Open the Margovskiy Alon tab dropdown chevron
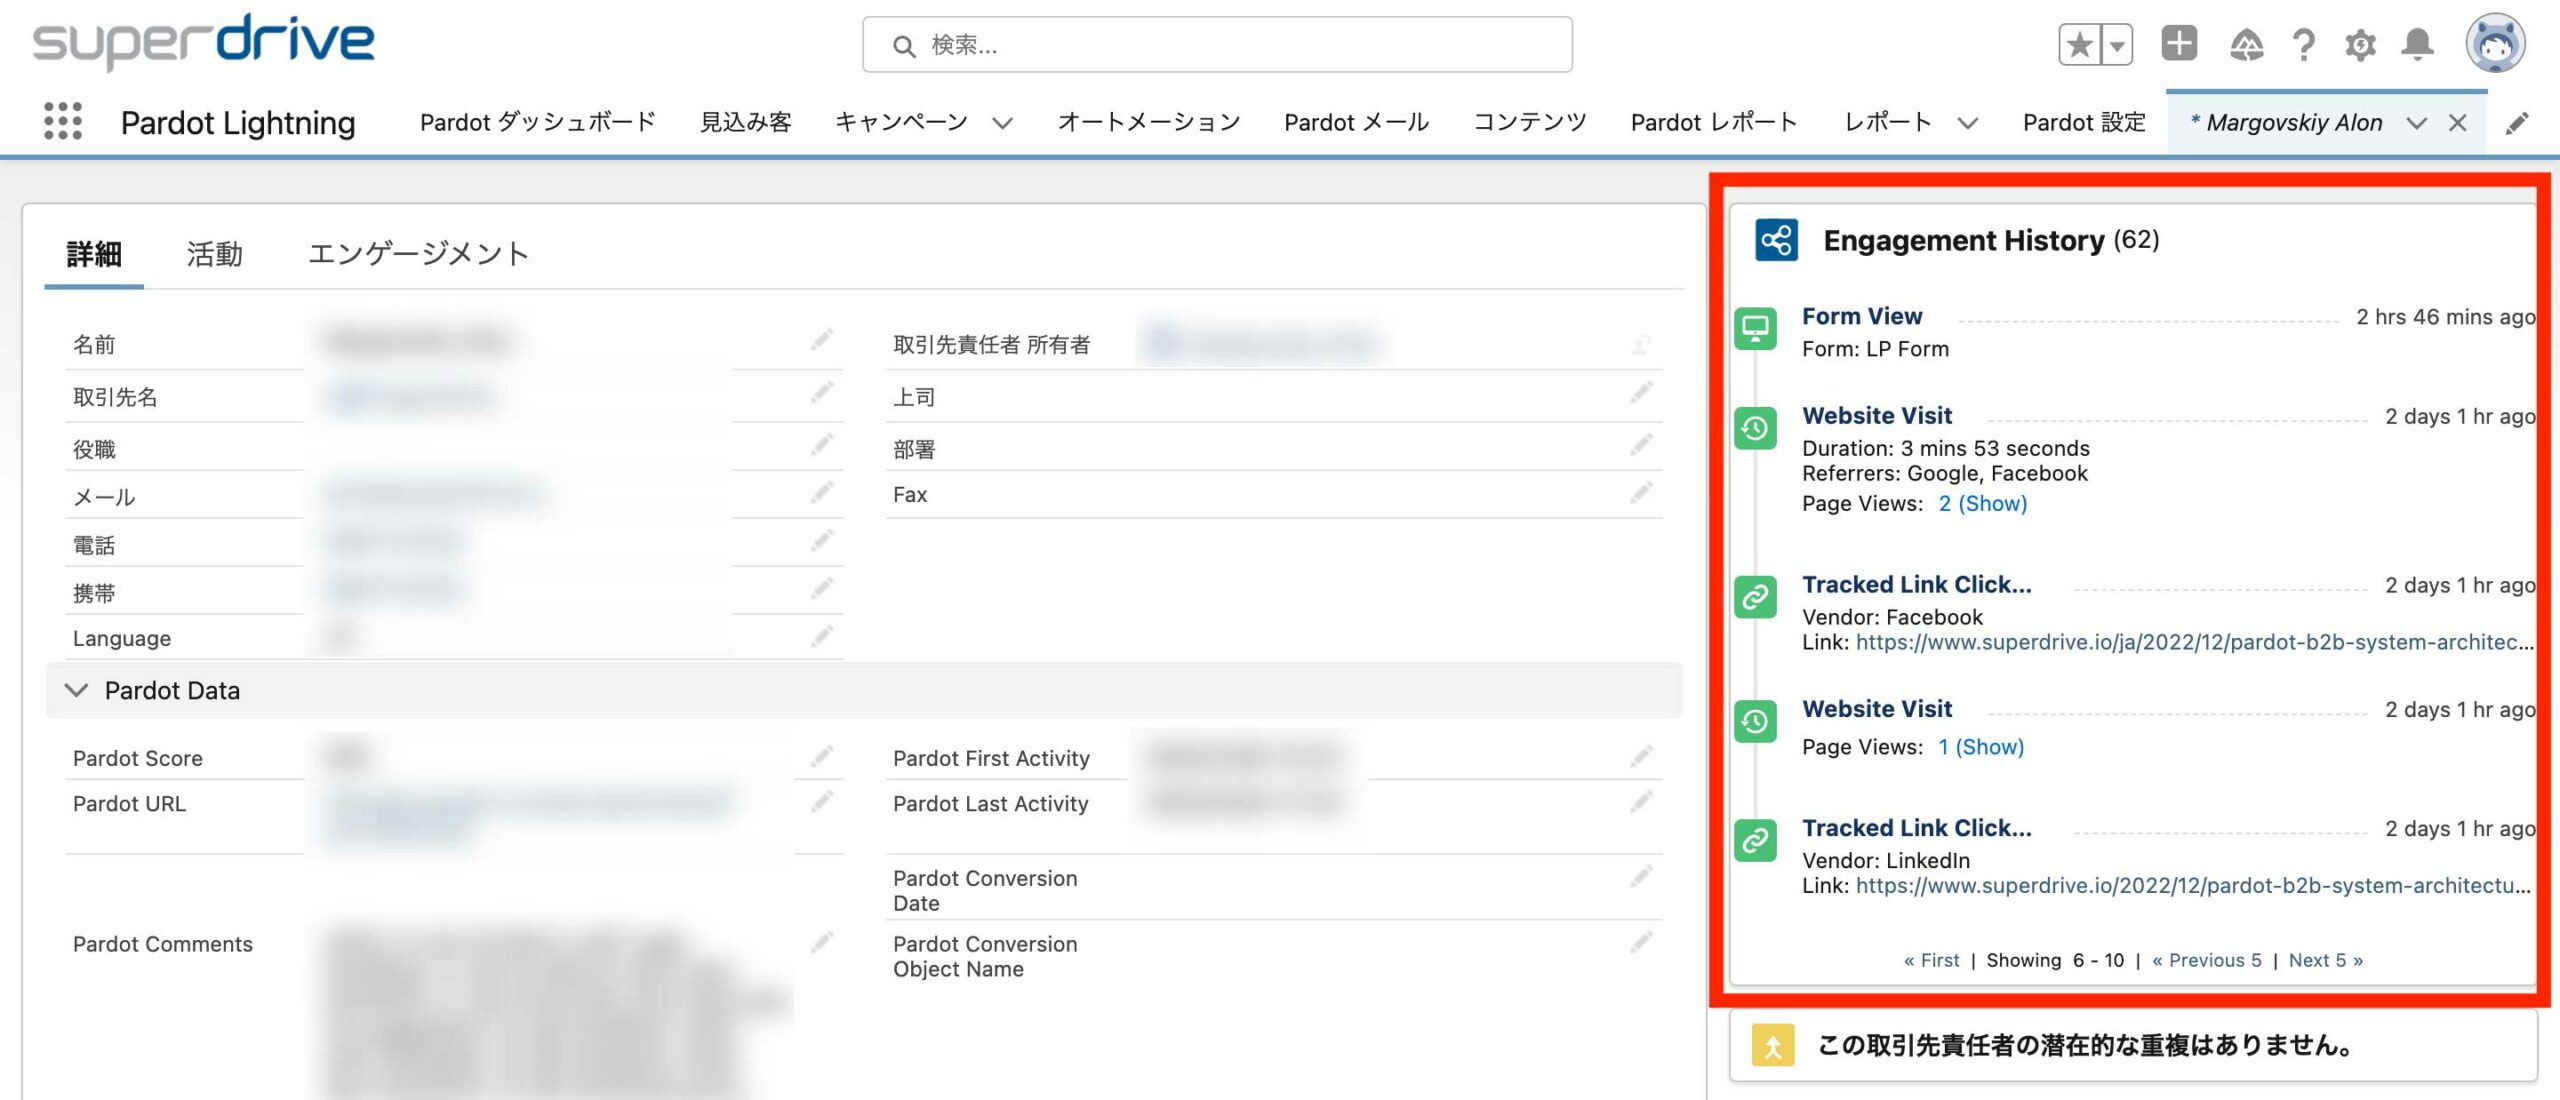 [2416, 123]
